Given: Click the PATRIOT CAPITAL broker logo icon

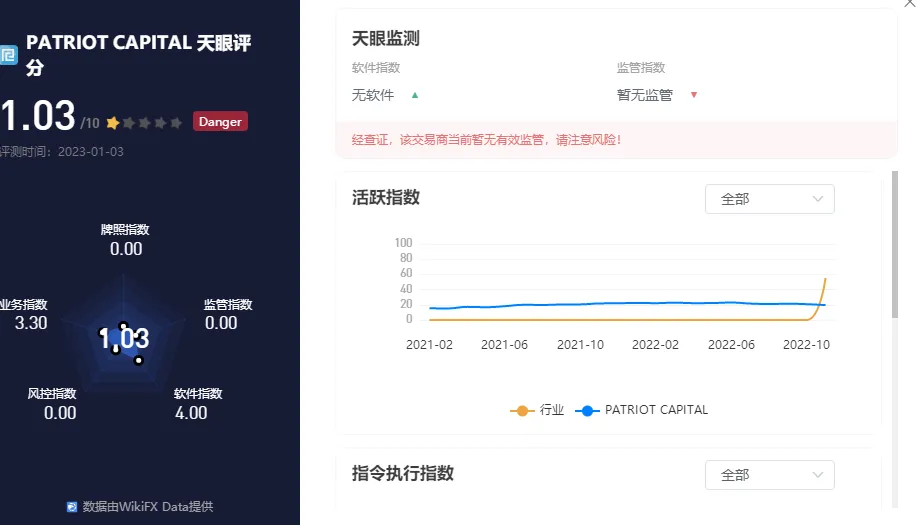Looking at the screenshot, I should point(8,56).
